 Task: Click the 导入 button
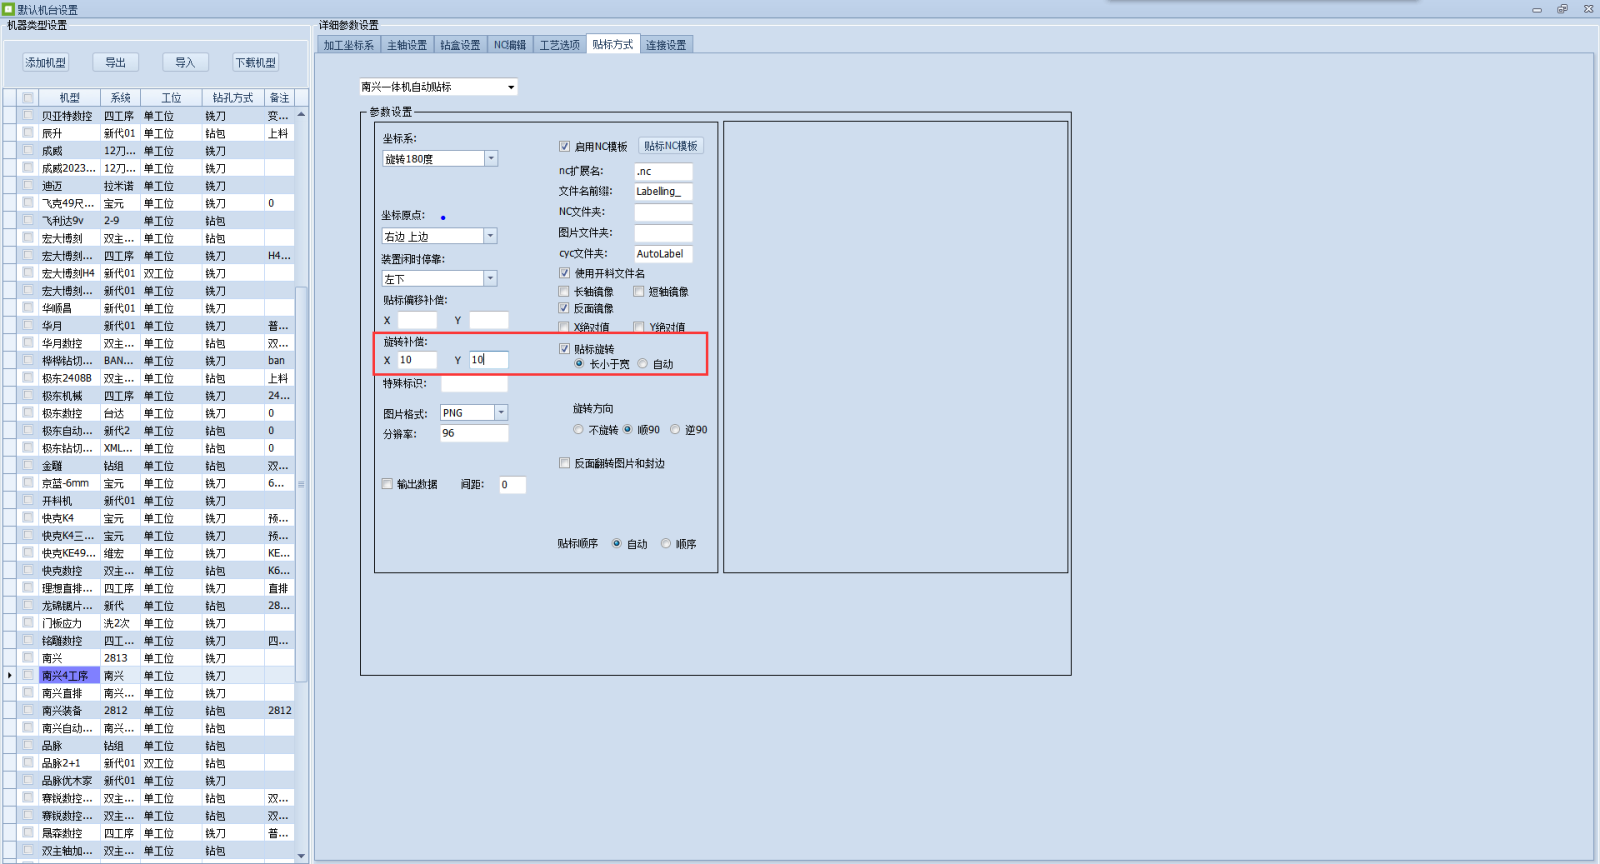(185, 62)
